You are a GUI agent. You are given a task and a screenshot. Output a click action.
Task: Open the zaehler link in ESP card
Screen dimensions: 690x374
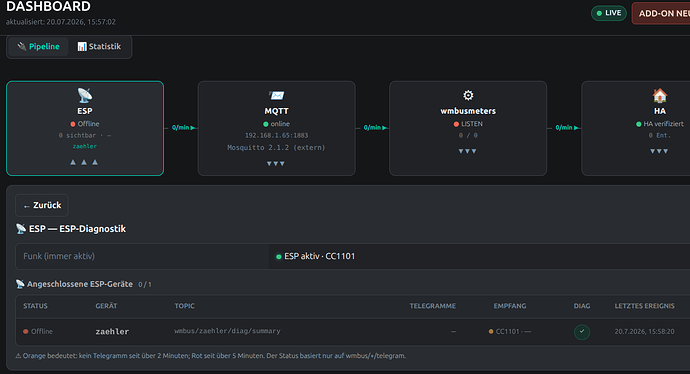(x=84, y=147)
